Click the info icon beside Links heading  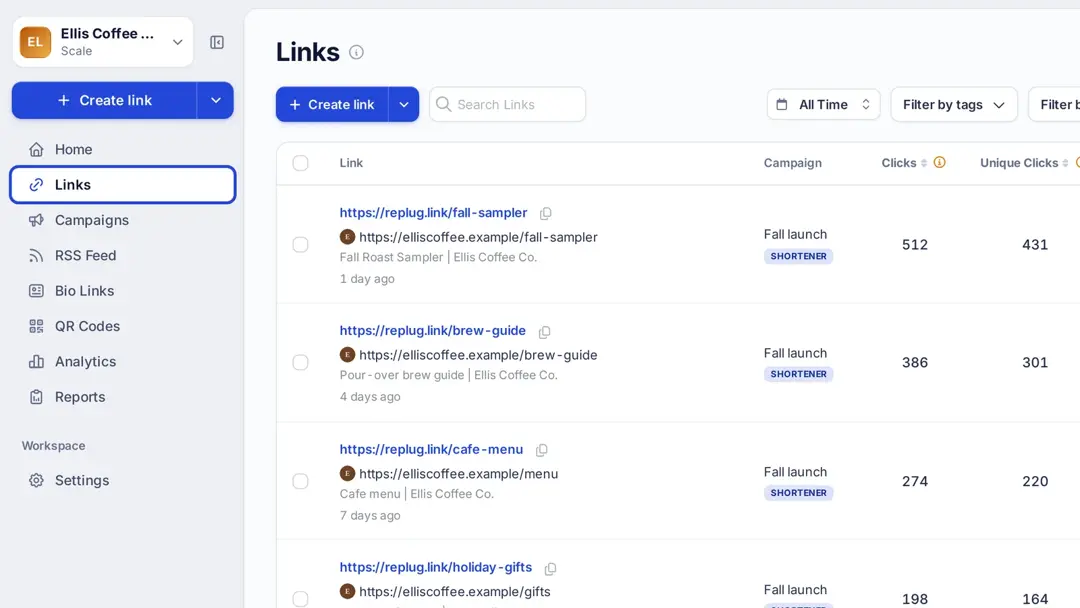[356, 52]
